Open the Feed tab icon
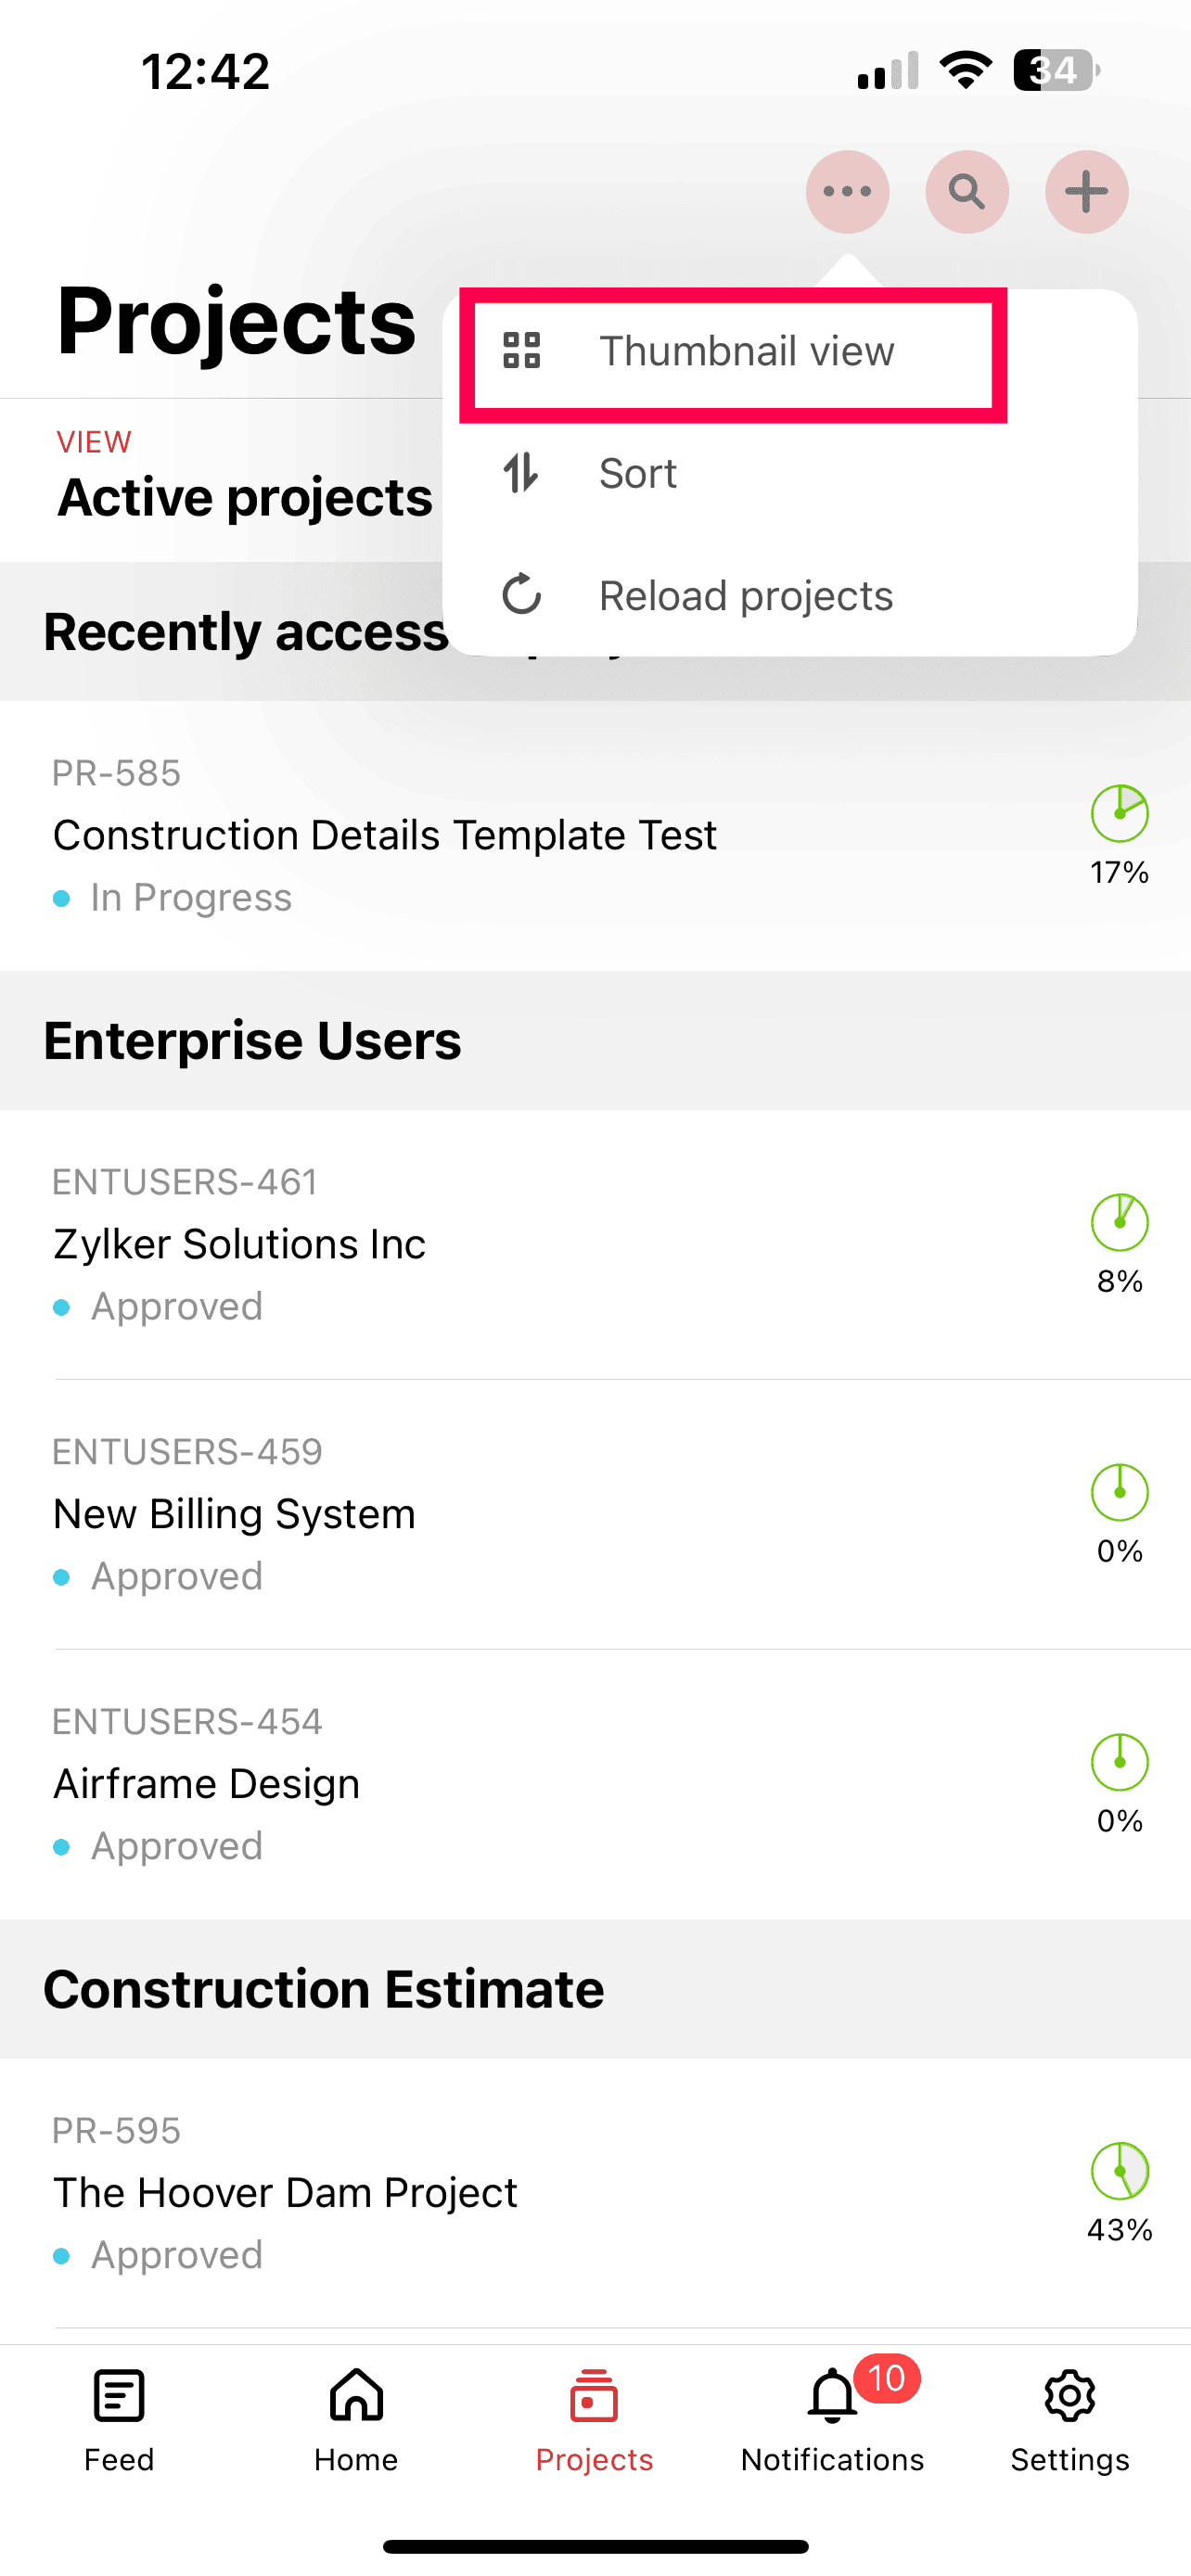Image resolution: width=1191 pixels, height=2576 pixels. [x=119, y=2397]
